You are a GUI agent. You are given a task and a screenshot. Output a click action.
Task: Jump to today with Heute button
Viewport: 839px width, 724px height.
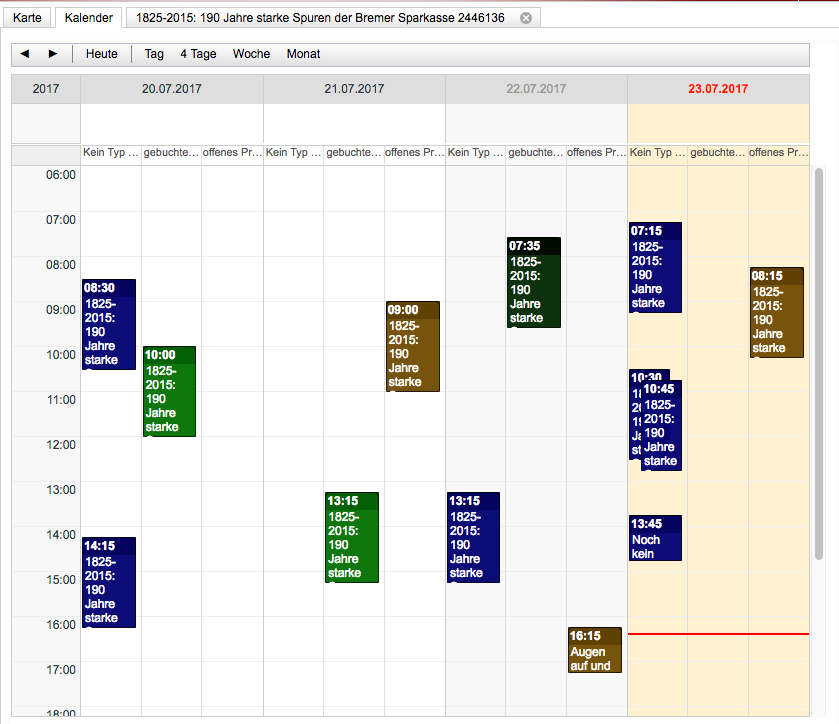point(101,54)
